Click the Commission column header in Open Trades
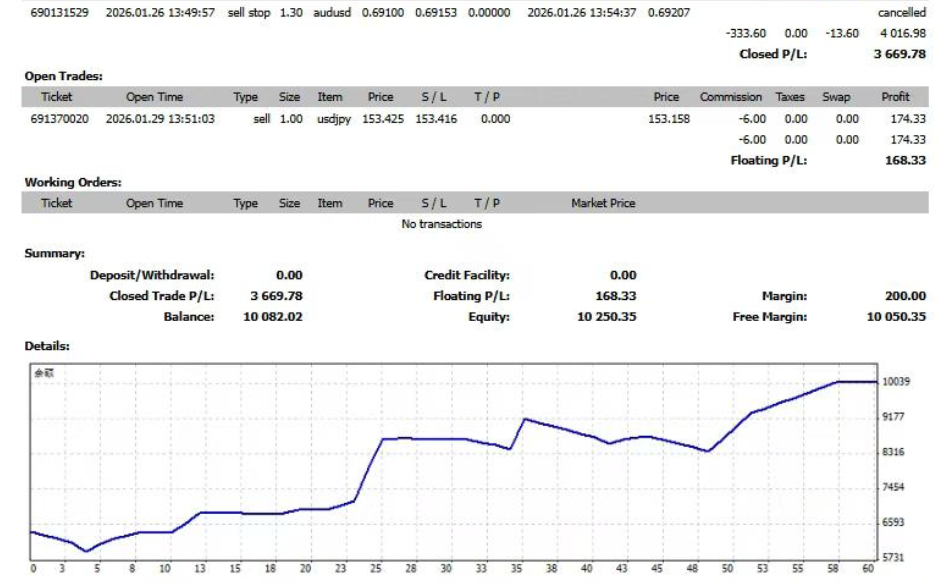Viewport: 940px width, 582px height. [x=731, y=97]
